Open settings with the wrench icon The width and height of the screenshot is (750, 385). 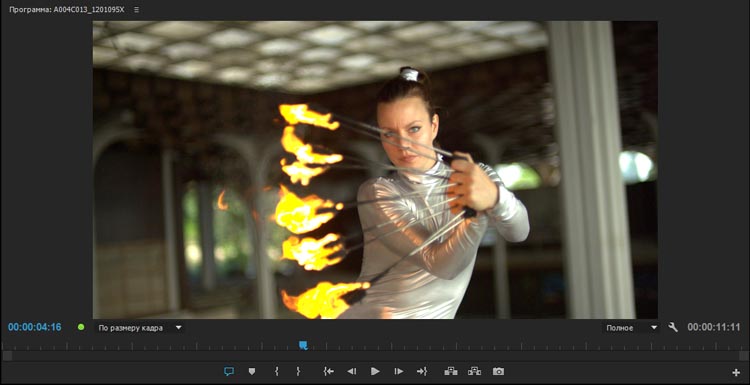pos(673,328)
